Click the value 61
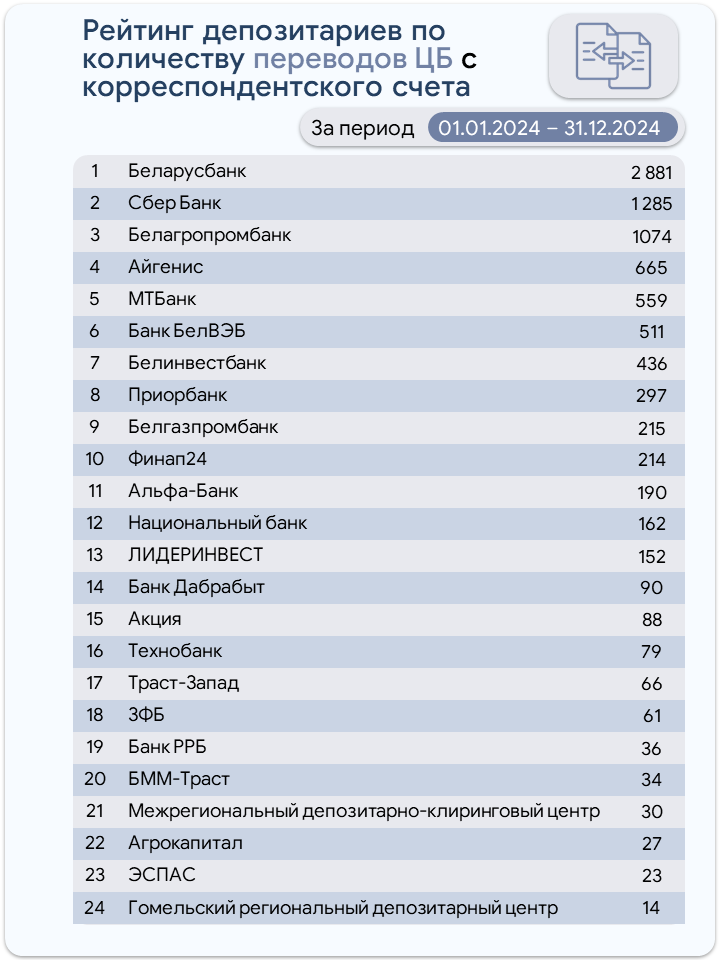Image resolution: width=720 pixels, height=960 pixels. [651, 716]
